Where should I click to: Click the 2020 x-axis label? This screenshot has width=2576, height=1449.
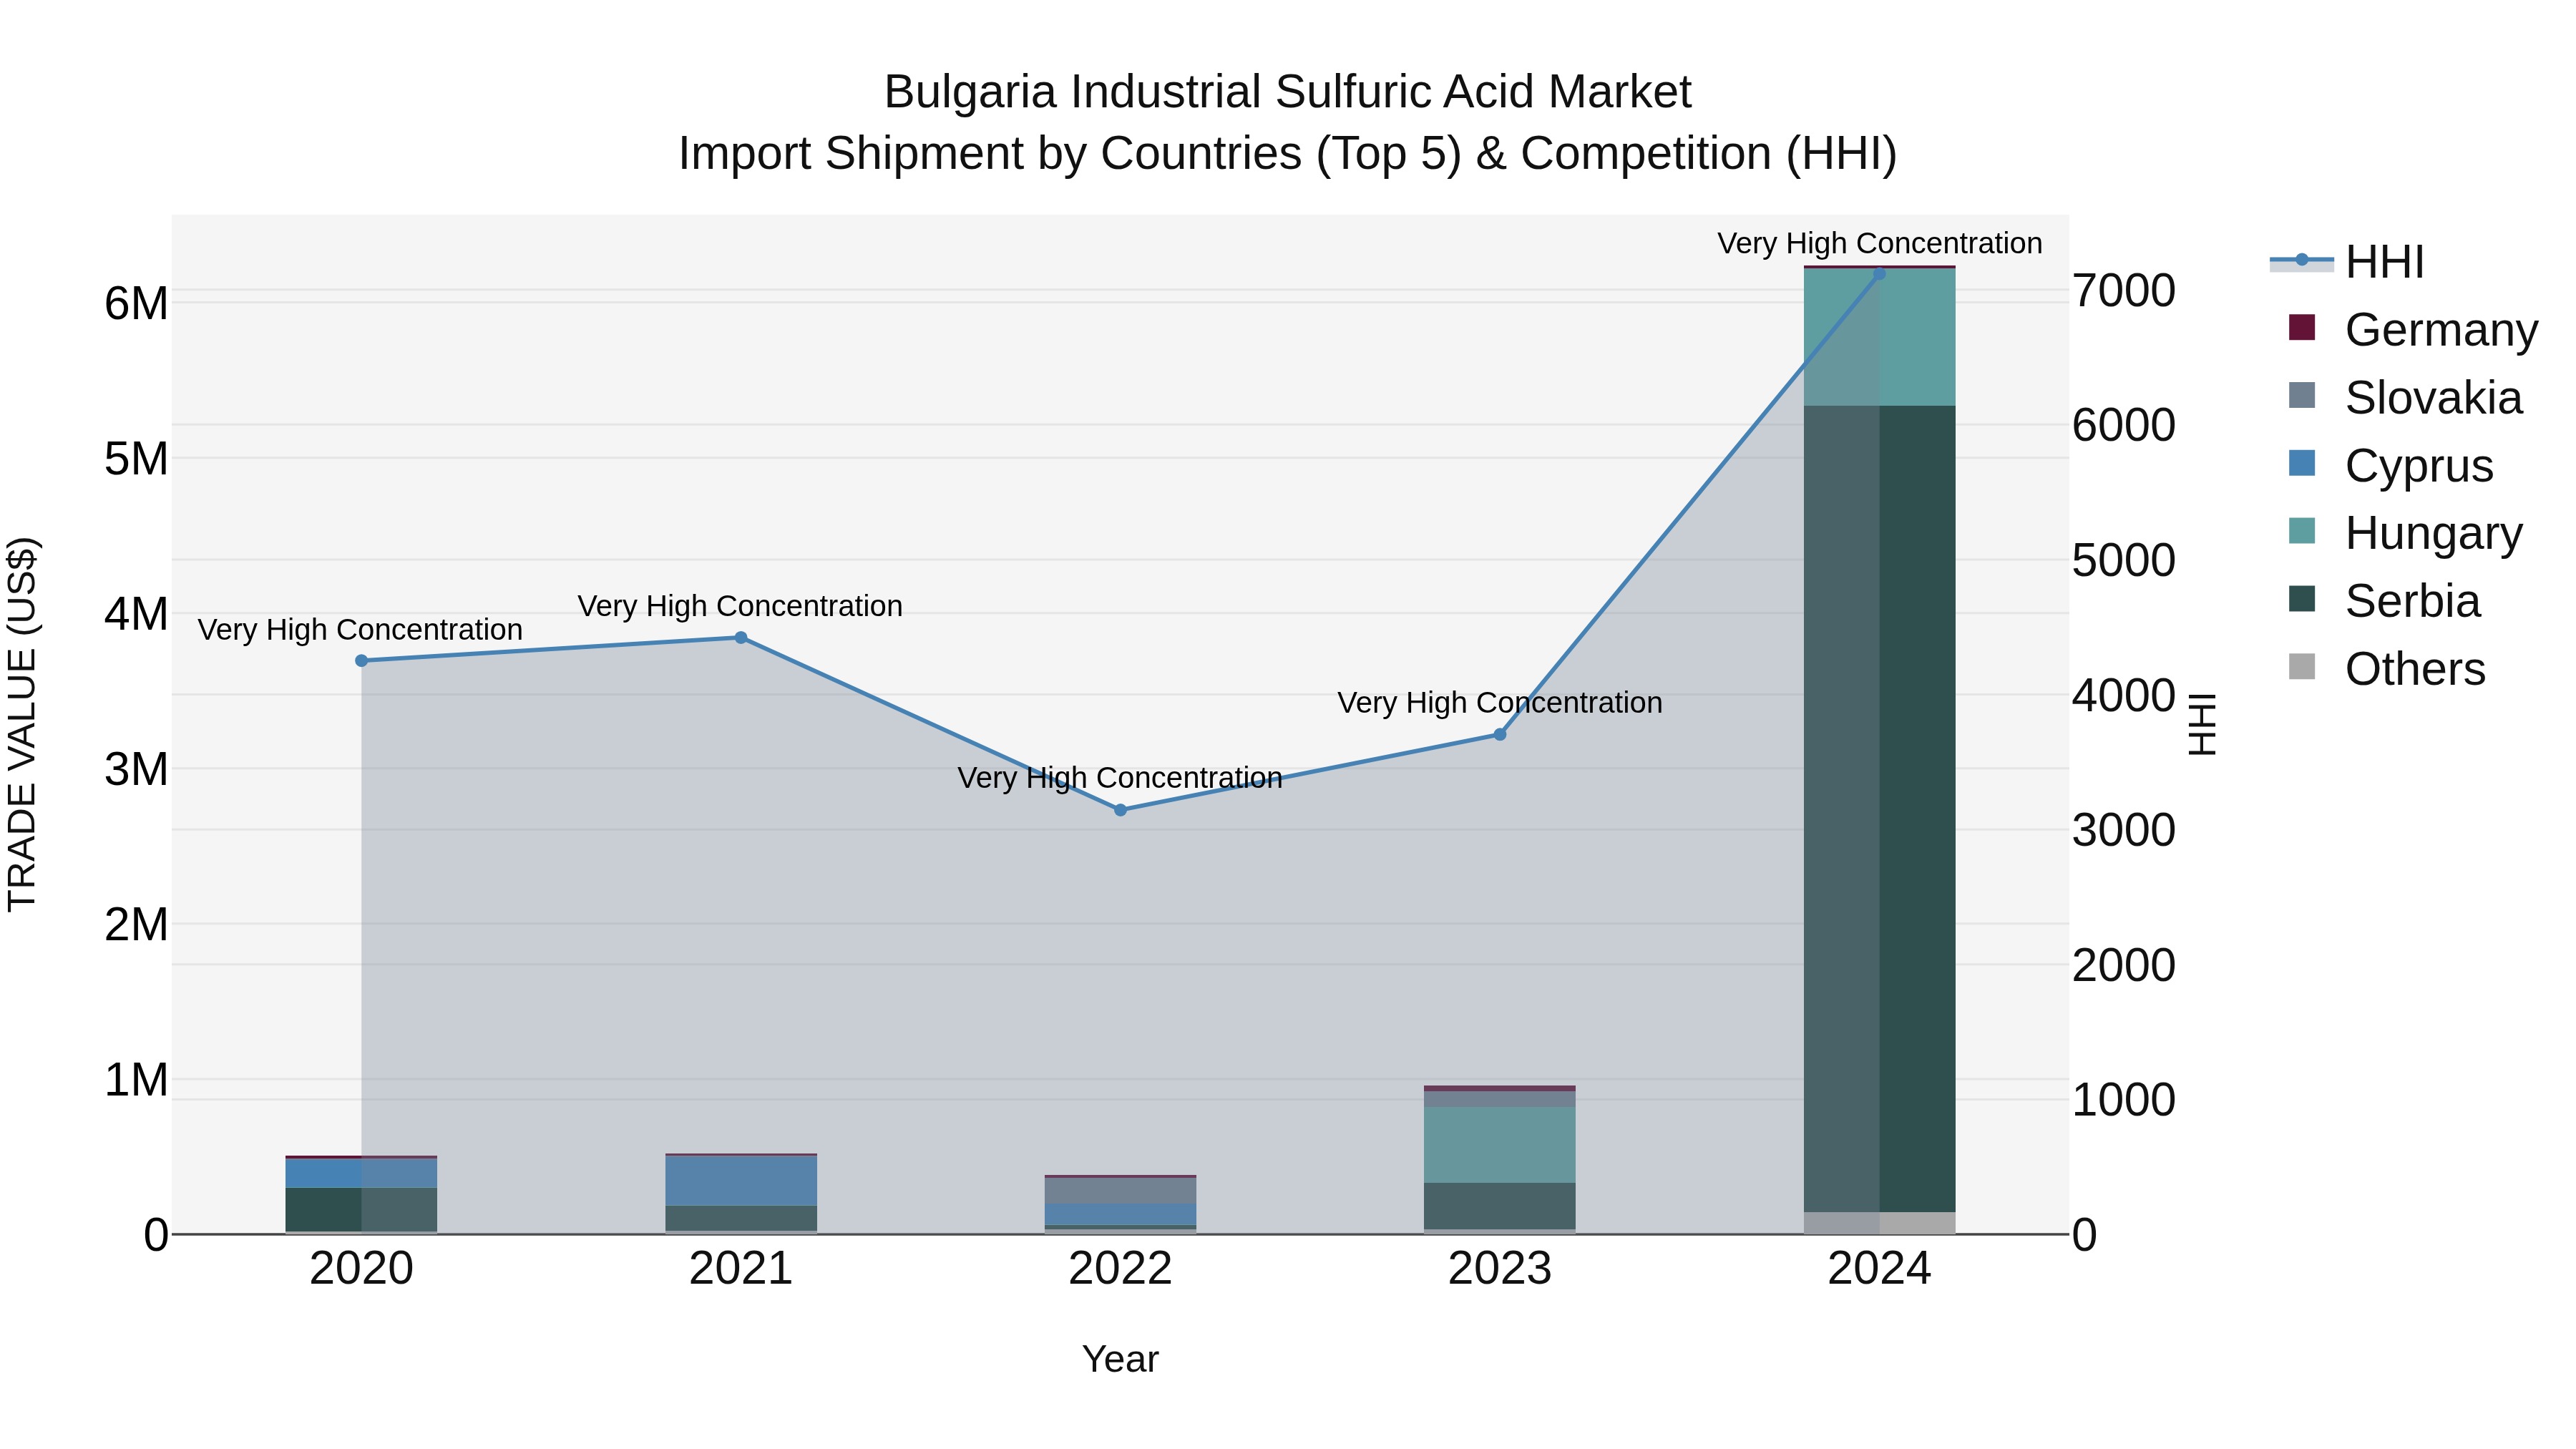click(361, 1269)
